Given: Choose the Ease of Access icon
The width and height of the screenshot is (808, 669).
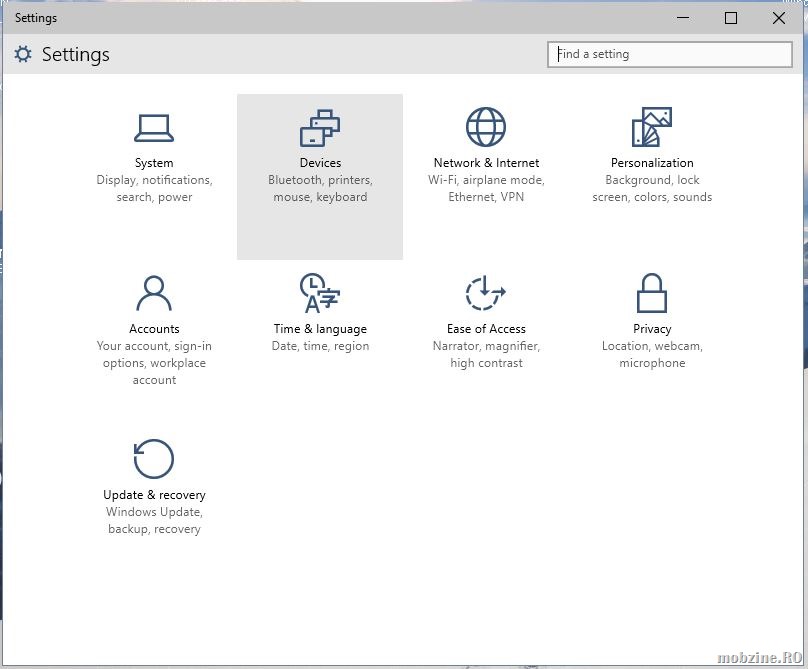Looking at the screenshot, I should 486,293.
